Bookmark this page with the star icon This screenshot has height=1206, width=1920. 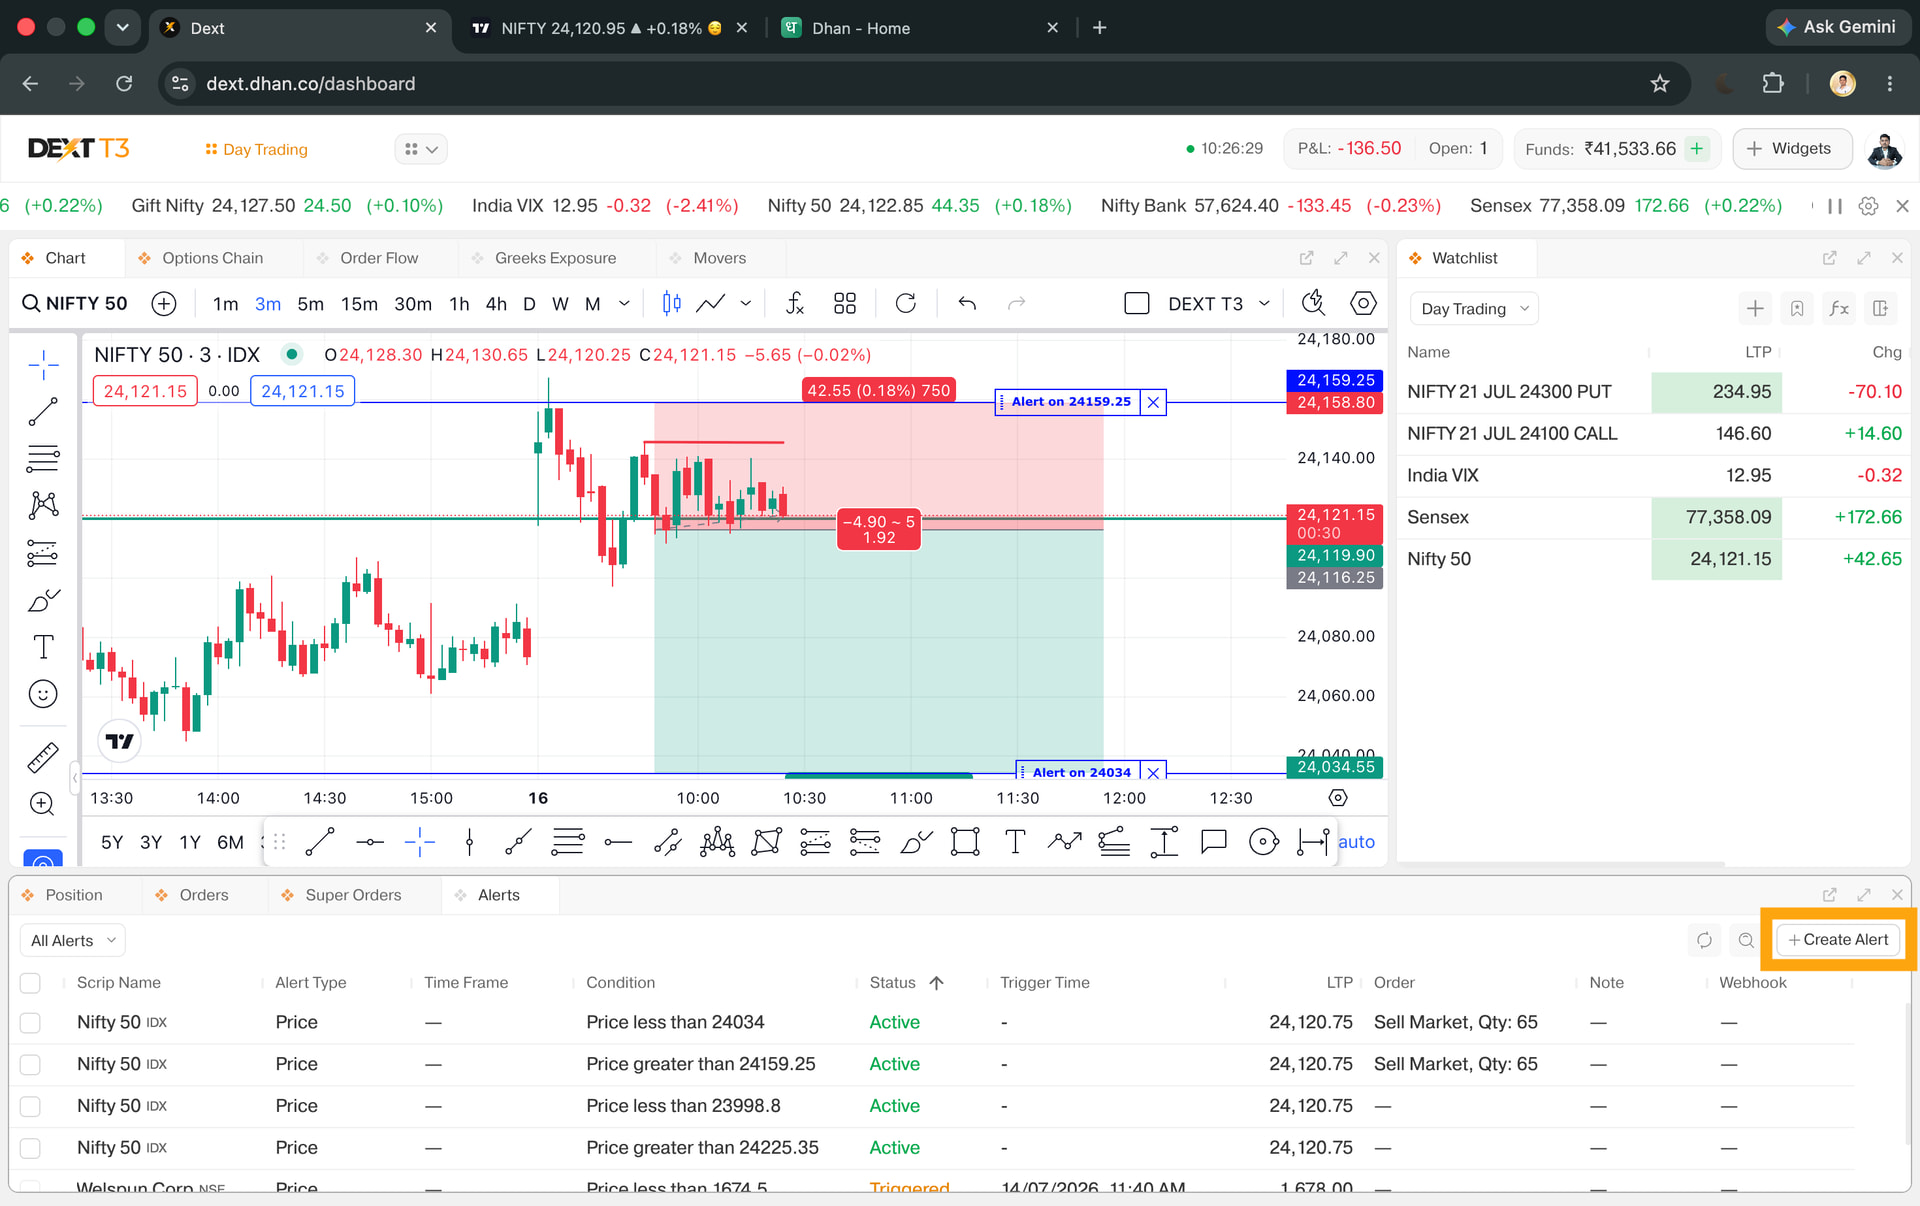click(1660, 84)
